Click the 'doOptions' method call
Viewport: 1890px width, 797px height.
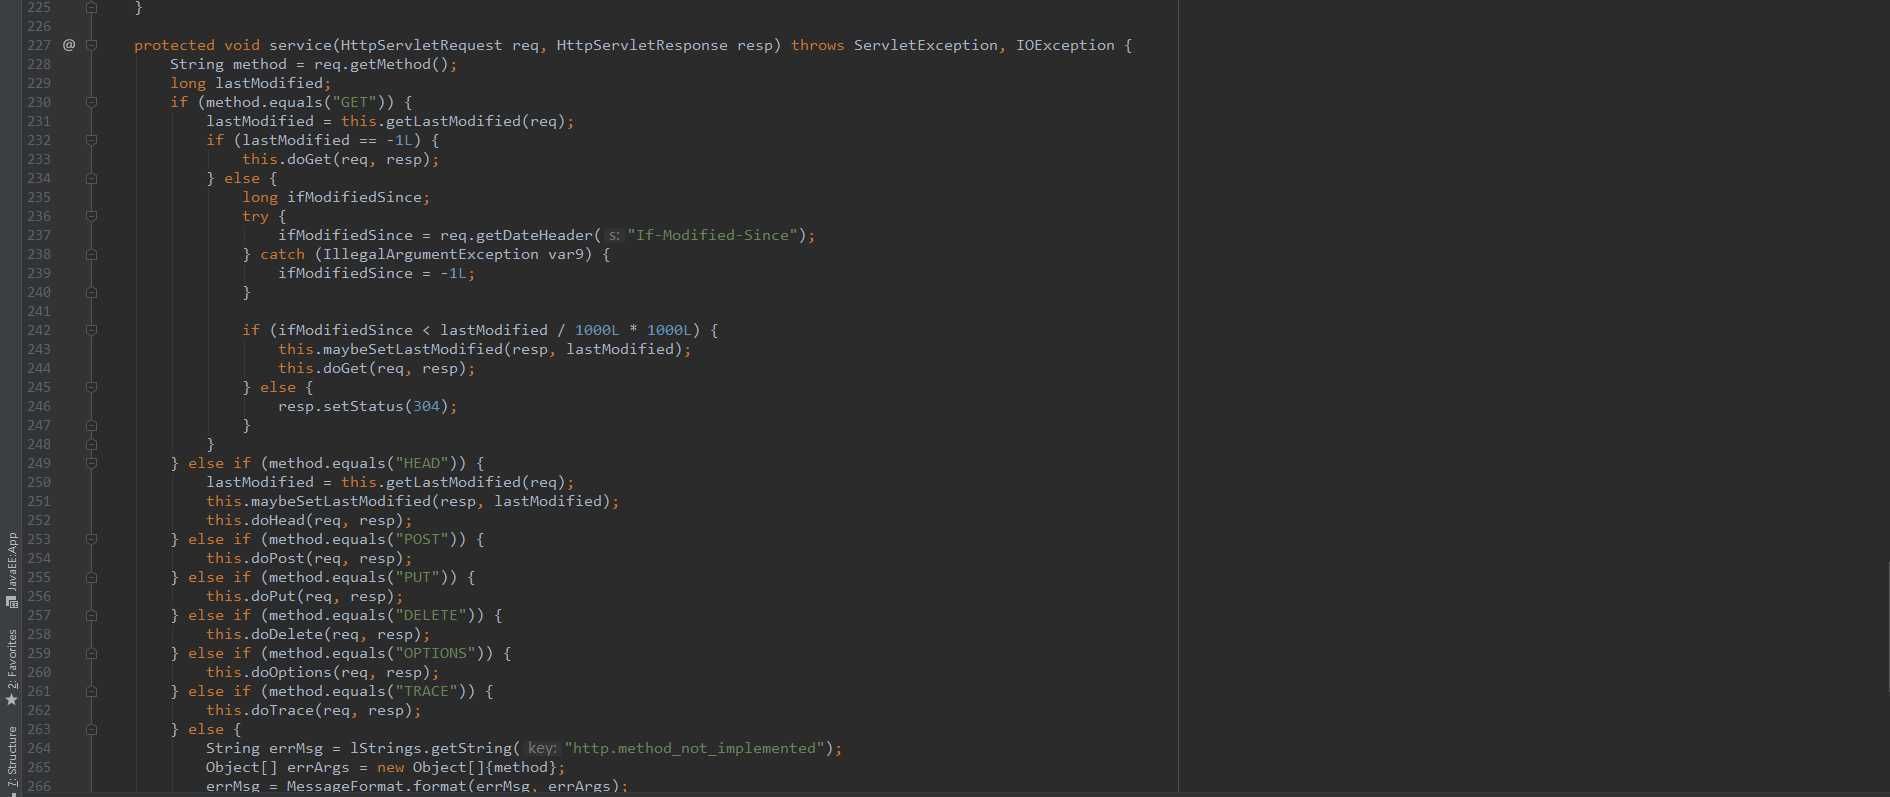(291, 672)
